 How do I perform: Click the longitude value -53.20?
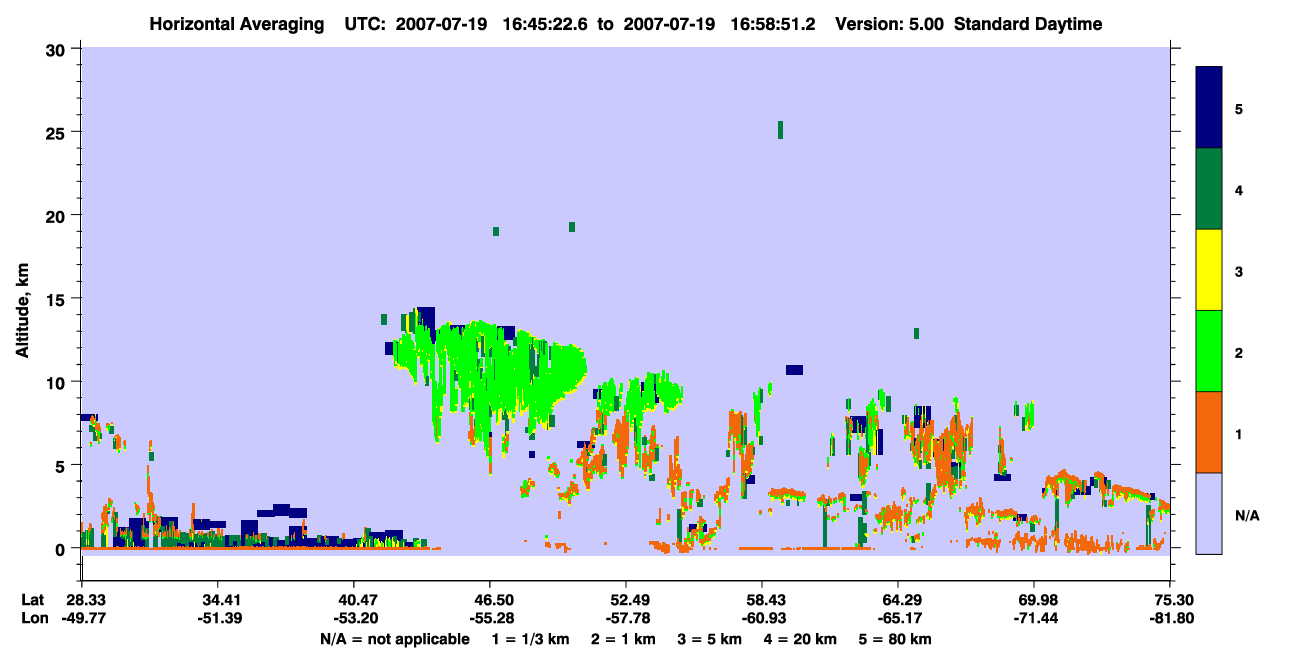pos(354,619)
